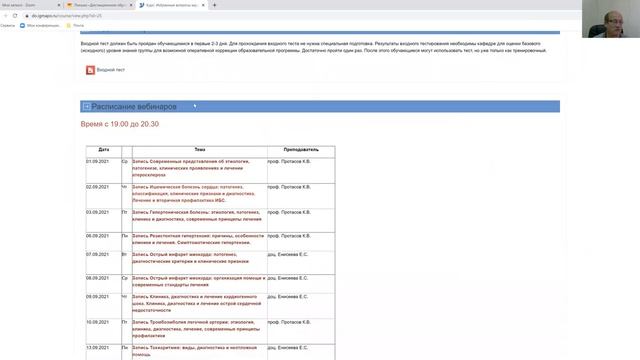
Task: Collapse the Расписание вебинаров section toggle
Action: 86,107
